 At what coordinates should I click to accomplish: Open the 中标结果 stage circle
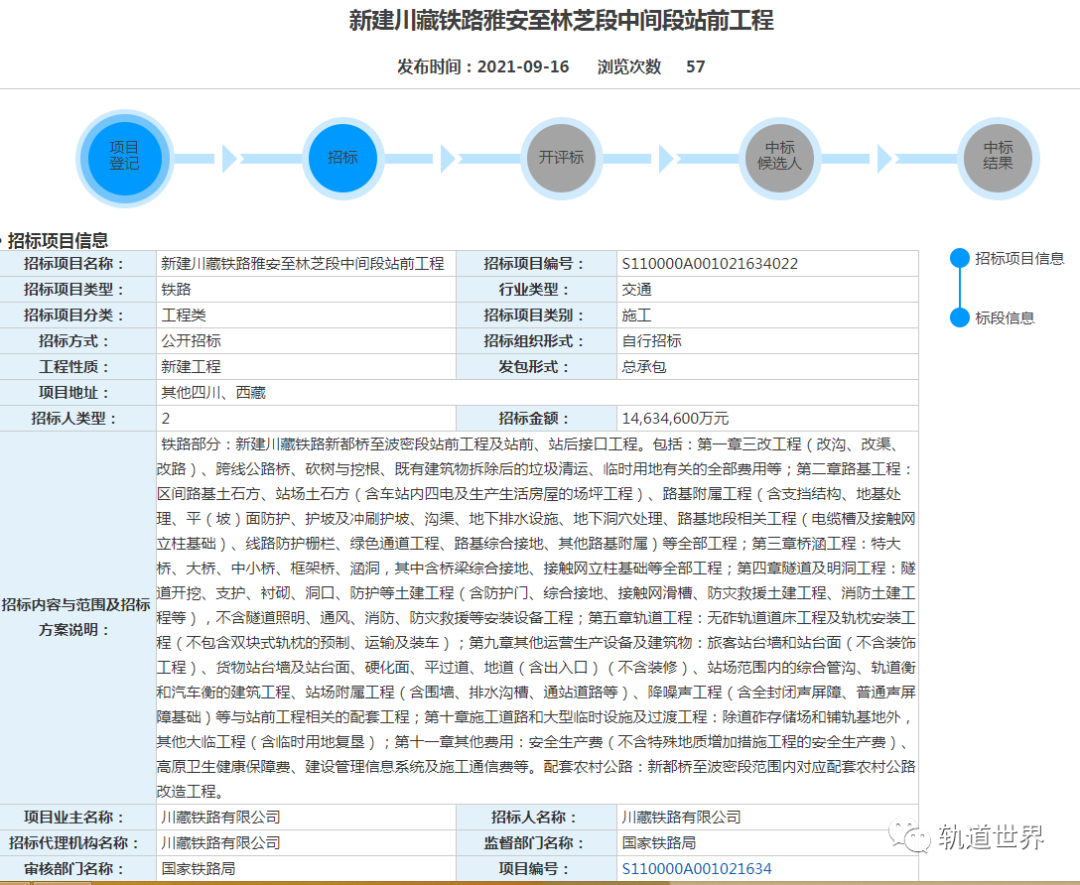click(x=997, y=157)
